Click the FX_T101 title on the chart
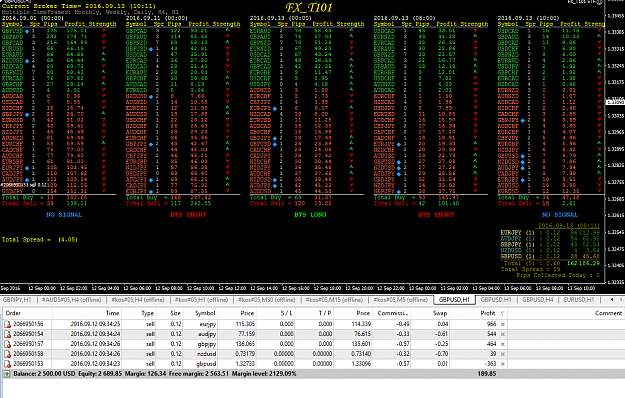The height and width of the screenshot is (398, 625). click(309, 8)
